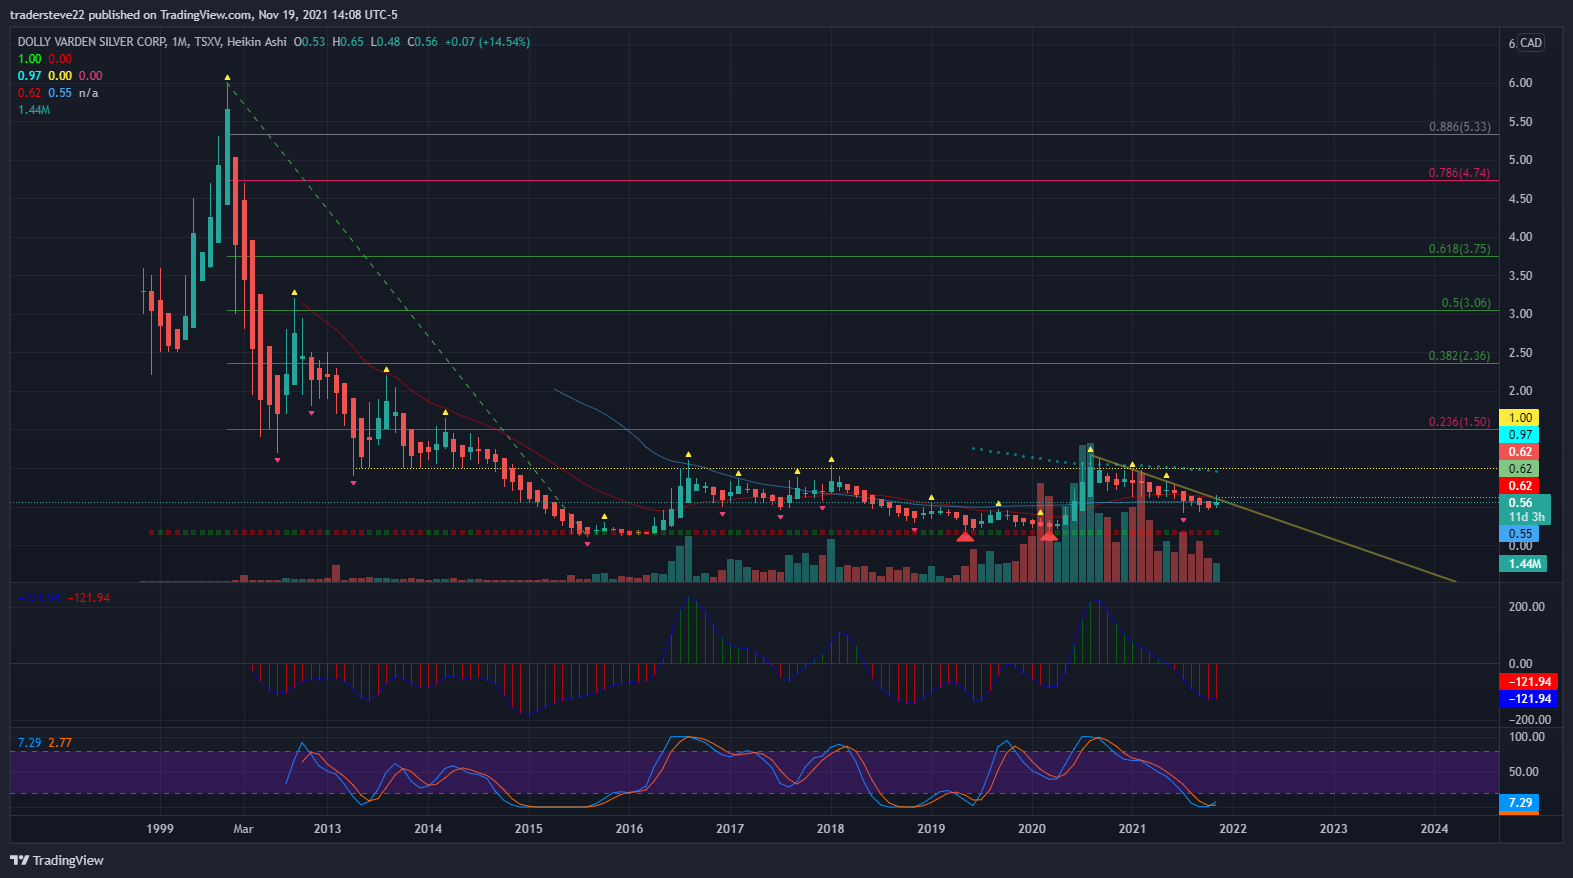
Task: Click the O0.53 open value in legend
Action: 309,42
